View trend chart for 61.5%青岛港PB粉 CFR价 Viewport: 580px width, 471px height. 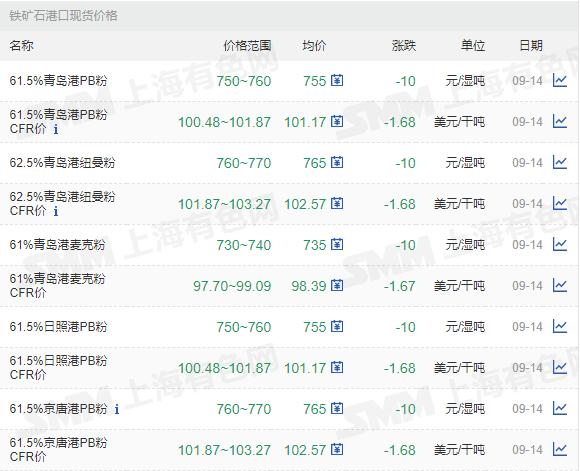click(560, 121)
